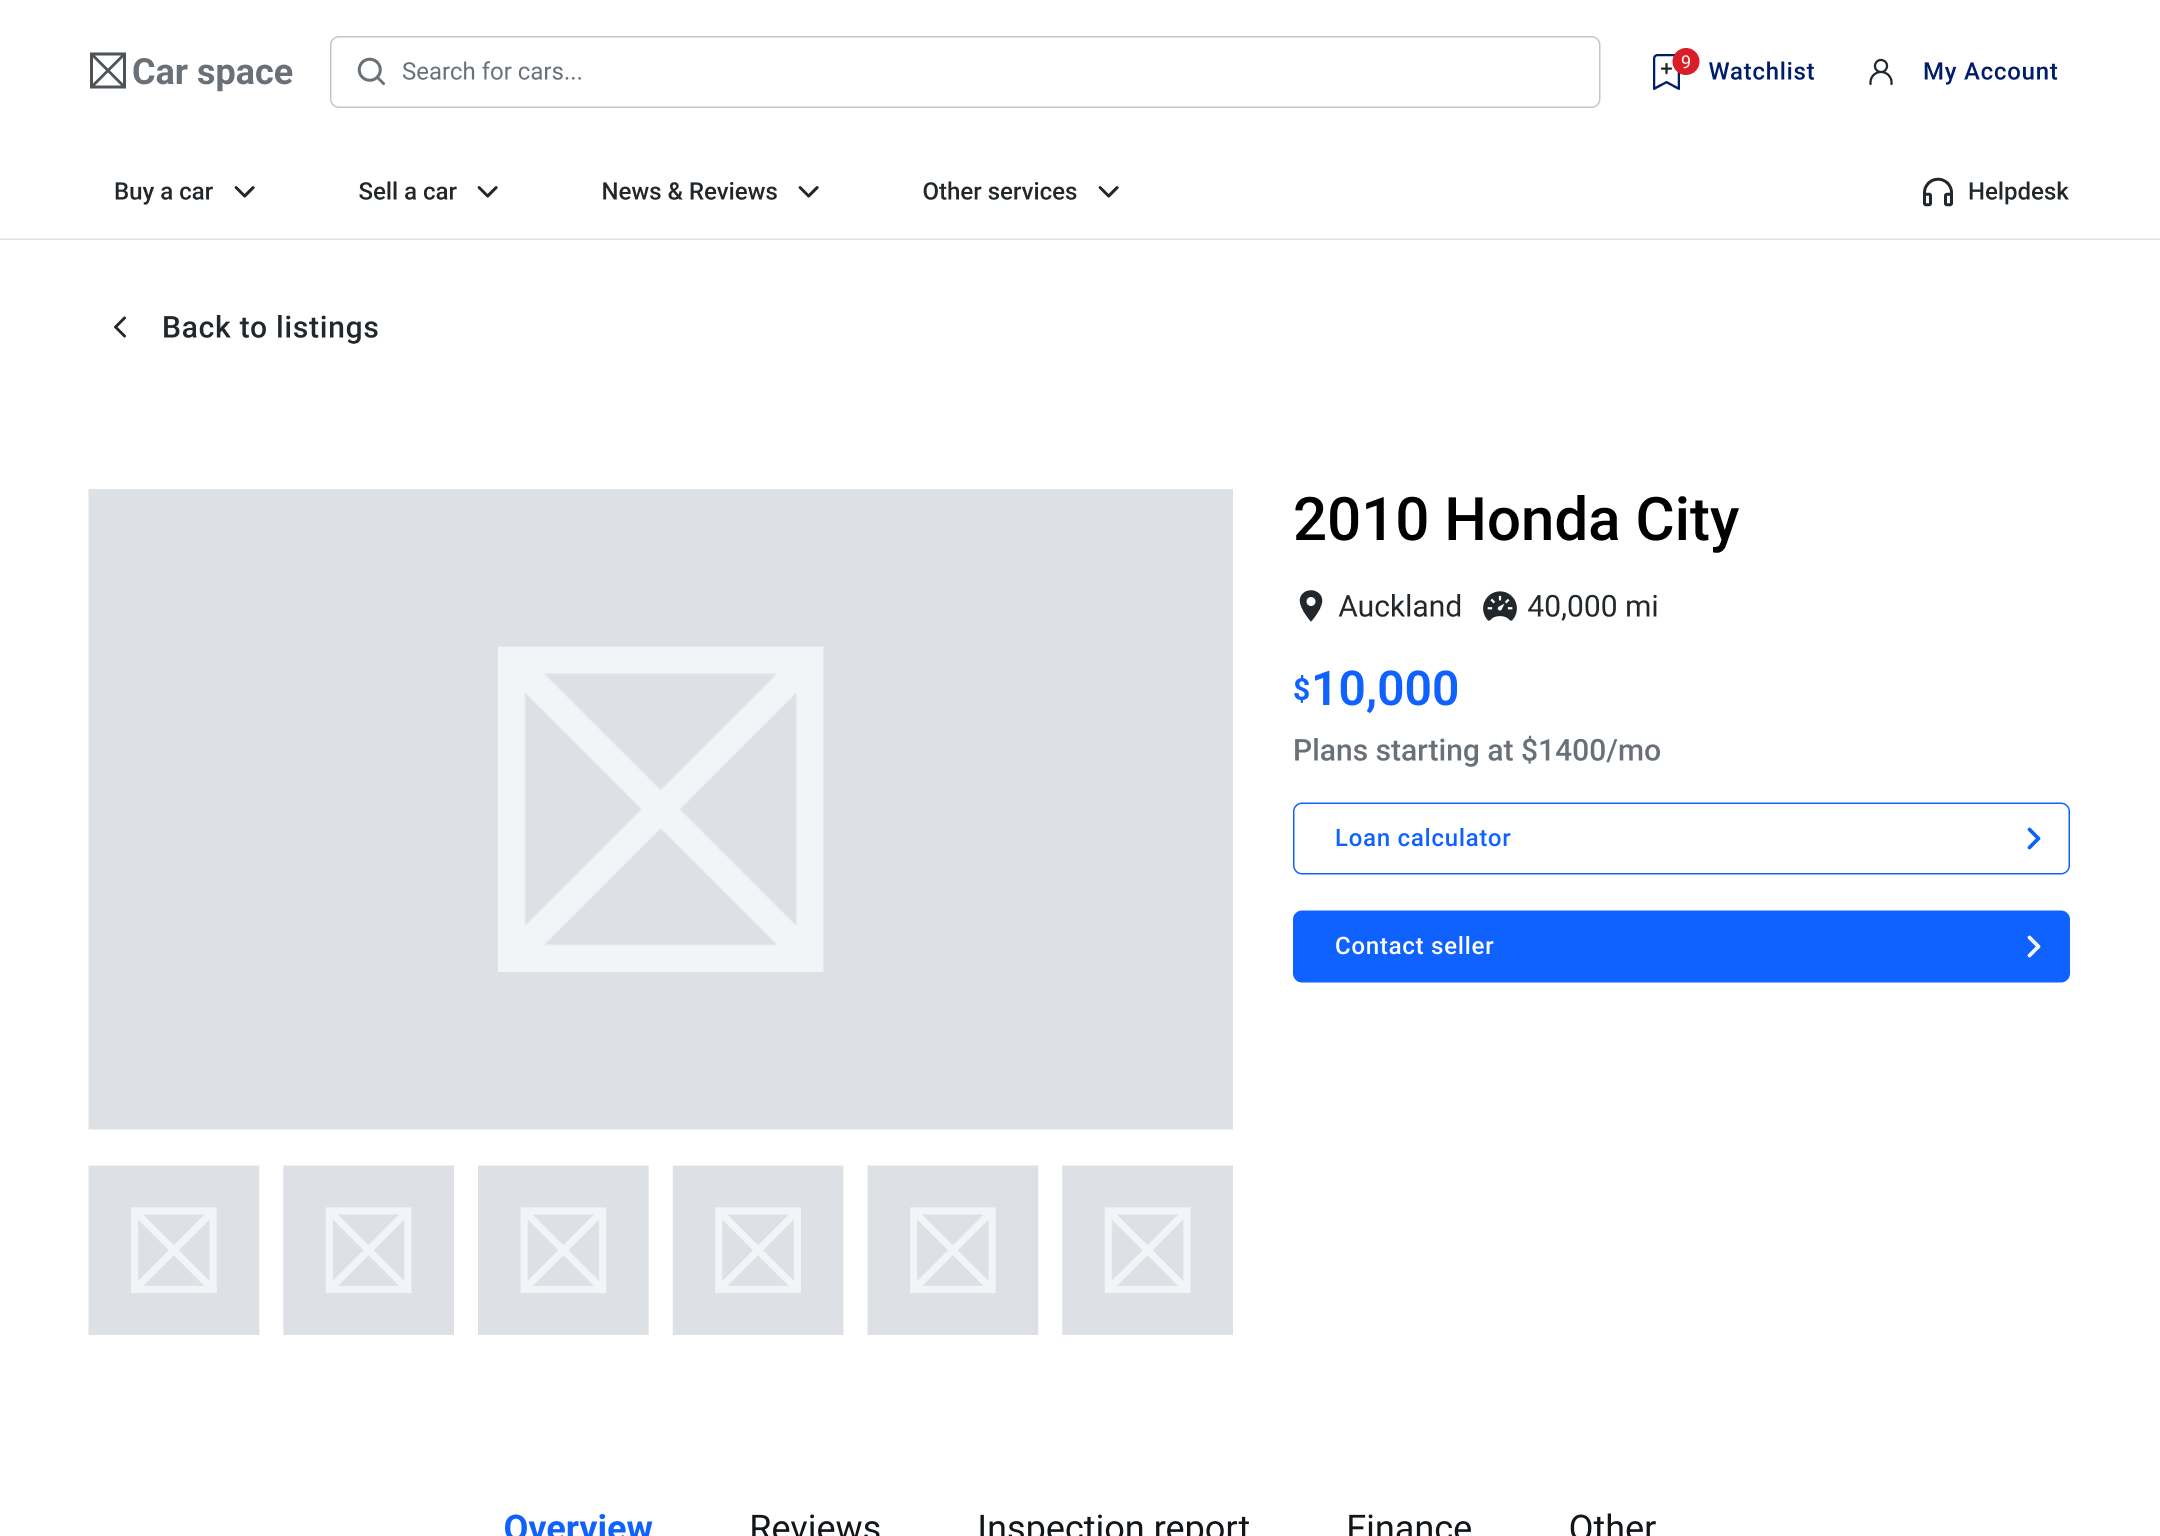The width and height of the screenshot is (2160, 1536).
Task: Open the Buy a car menu
Action: (185, 192)
